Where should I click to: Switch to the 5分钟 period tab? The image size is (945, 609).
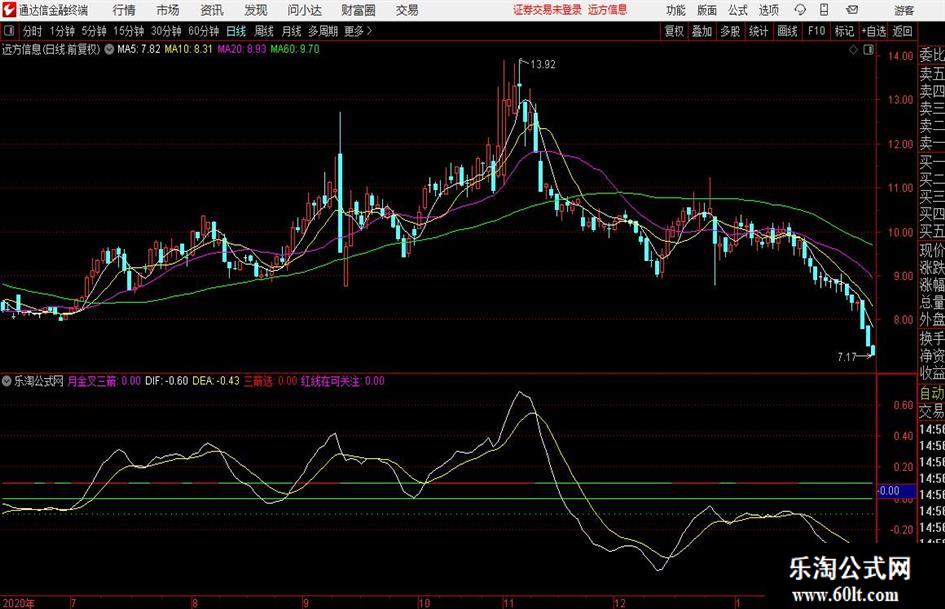point(94,31)
